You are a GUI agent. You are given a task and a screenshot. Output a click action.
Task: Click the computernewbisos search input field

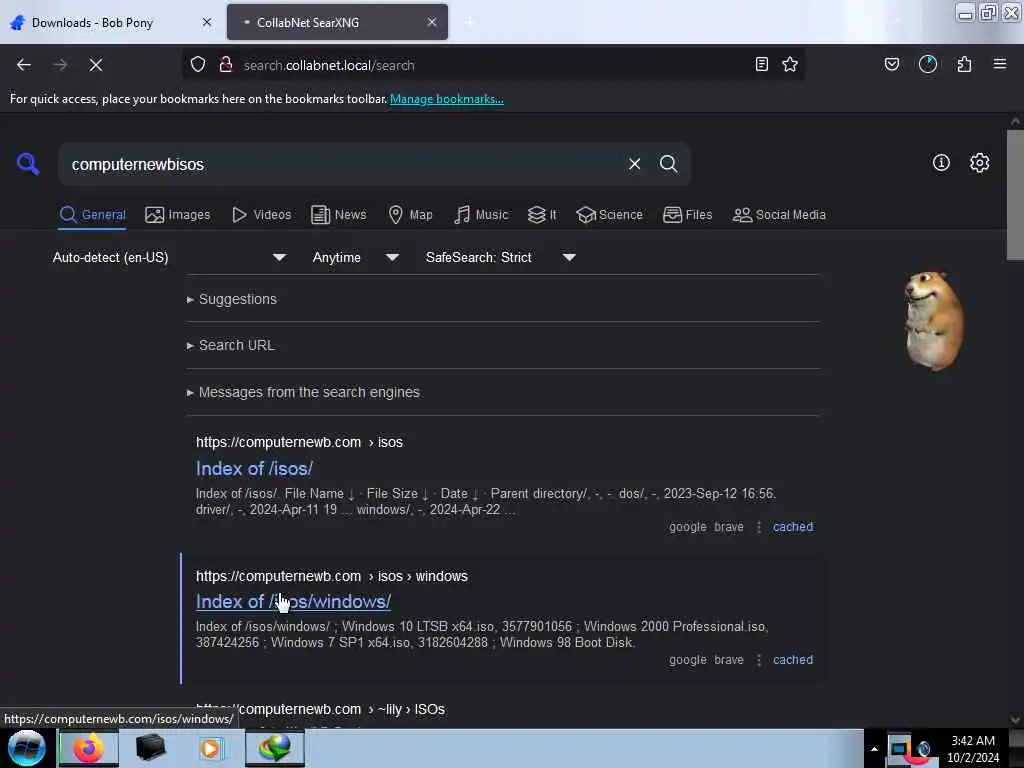pyautogui.click(x=343, y=164)
